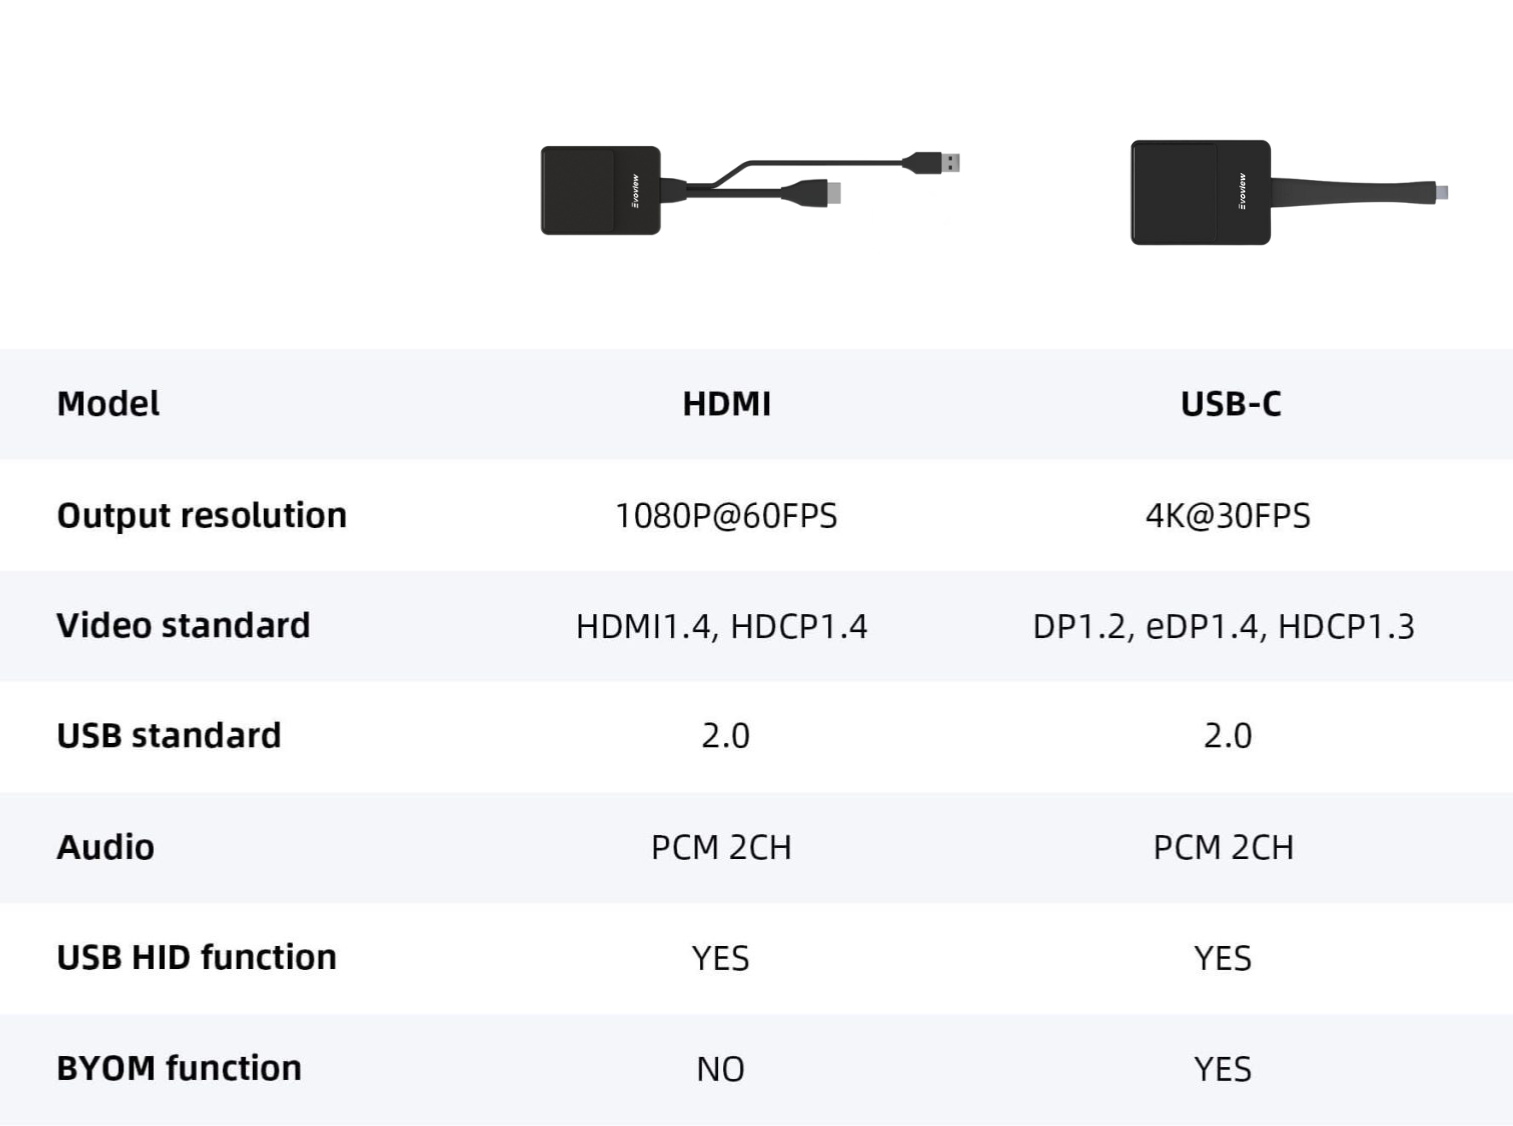Screen dimensions: 1513x1126
Task: Click the HDMI dongle product image
Action: (x=600, y=190)
